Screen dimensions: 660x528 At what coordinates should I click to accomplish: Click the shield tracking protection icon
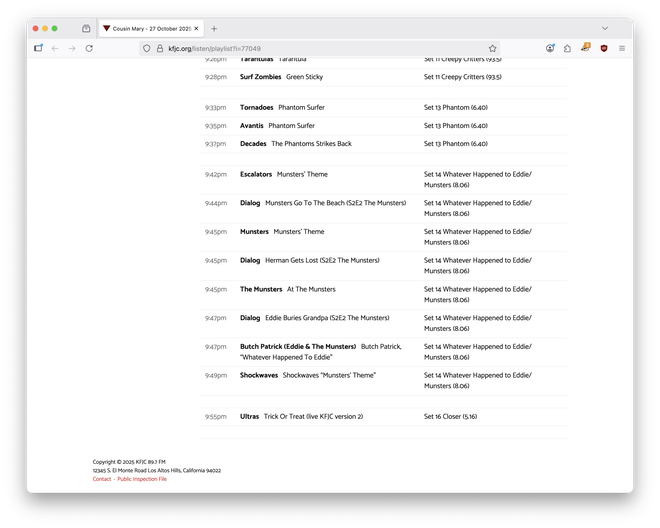[x=147, y=48]
